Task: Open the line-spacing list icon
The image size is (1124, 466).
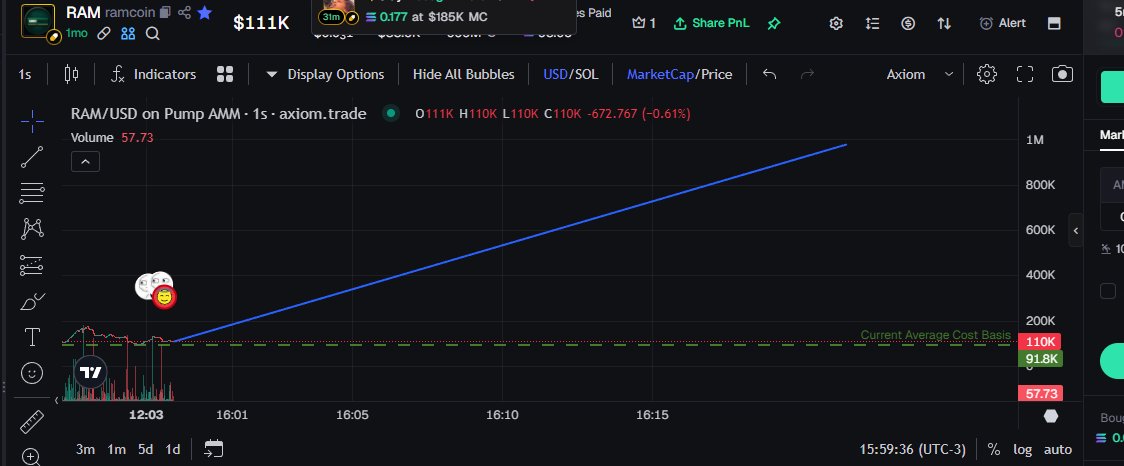Action: [x=872, y=24]
